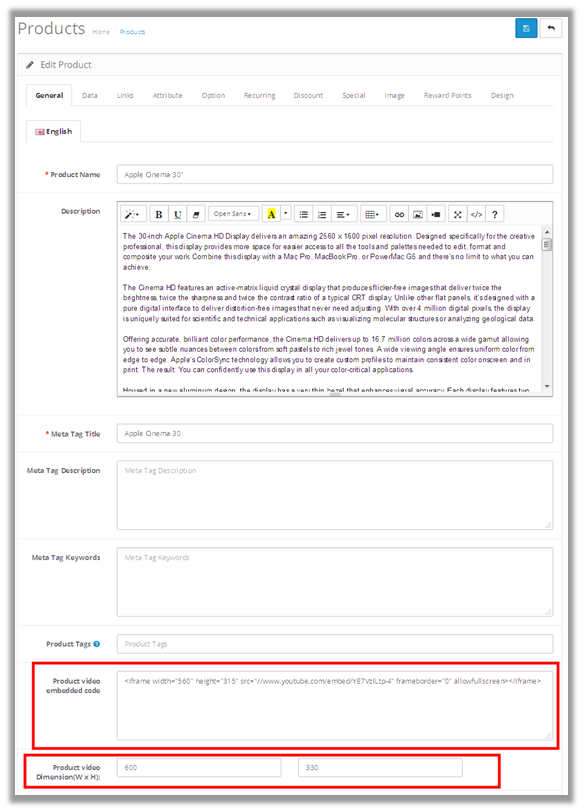
Task: Go to the Discount tab
Action: 308,95
